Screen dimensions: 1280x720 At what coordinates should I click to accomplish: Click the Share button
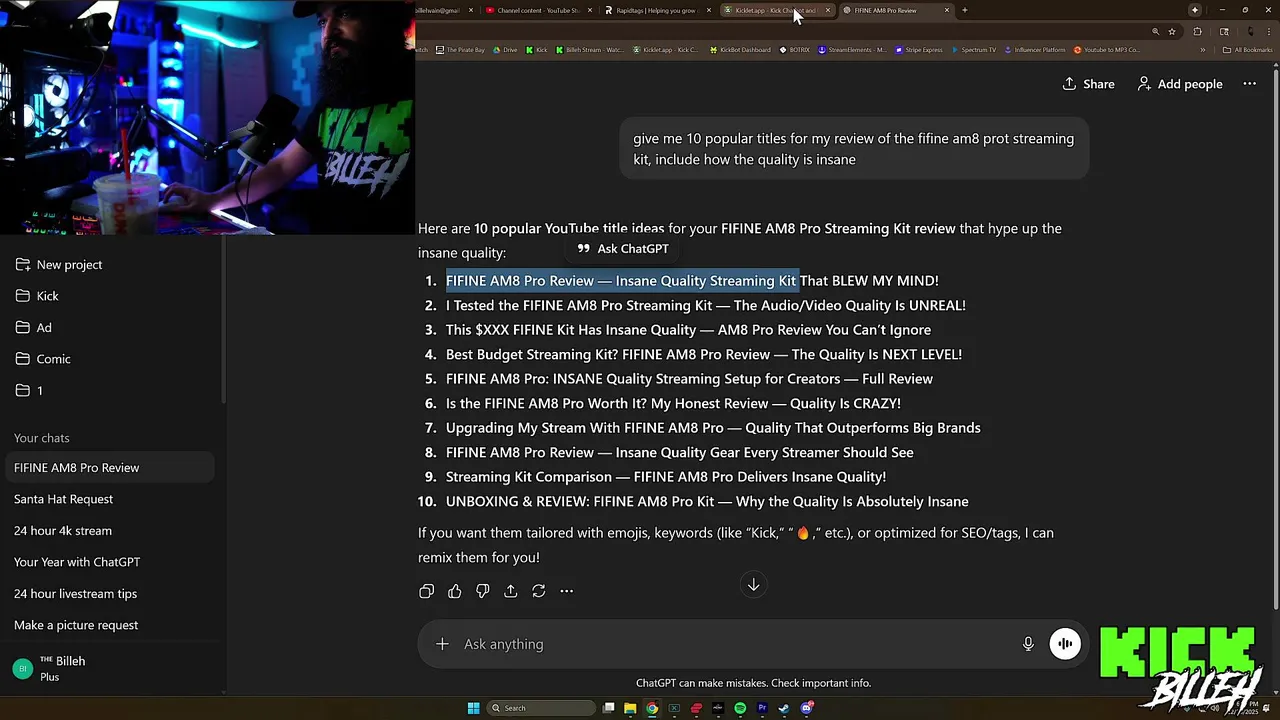coord(1088,84)
